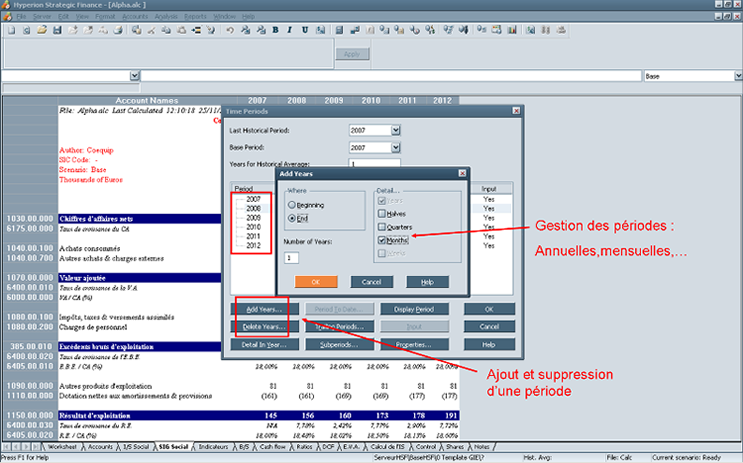Click the undo arrow icon
Image resolution: width=743 pixels, height=463 pixels.
click(230, 30)
